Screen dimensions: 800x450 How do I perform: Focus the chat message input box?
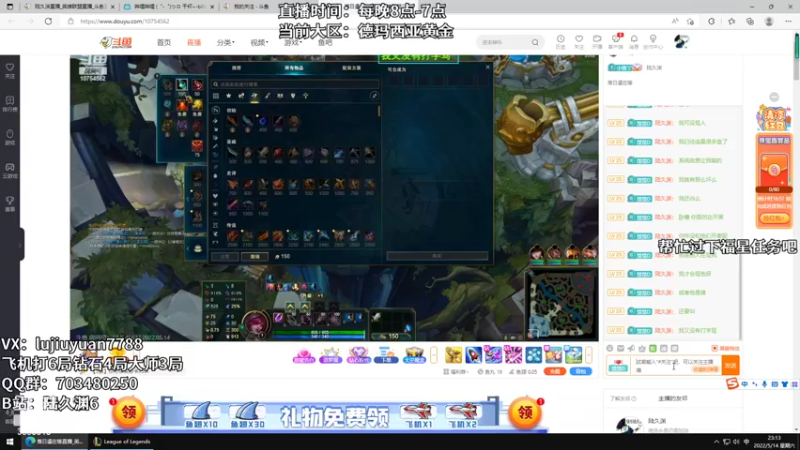click(x=677, y=365)
